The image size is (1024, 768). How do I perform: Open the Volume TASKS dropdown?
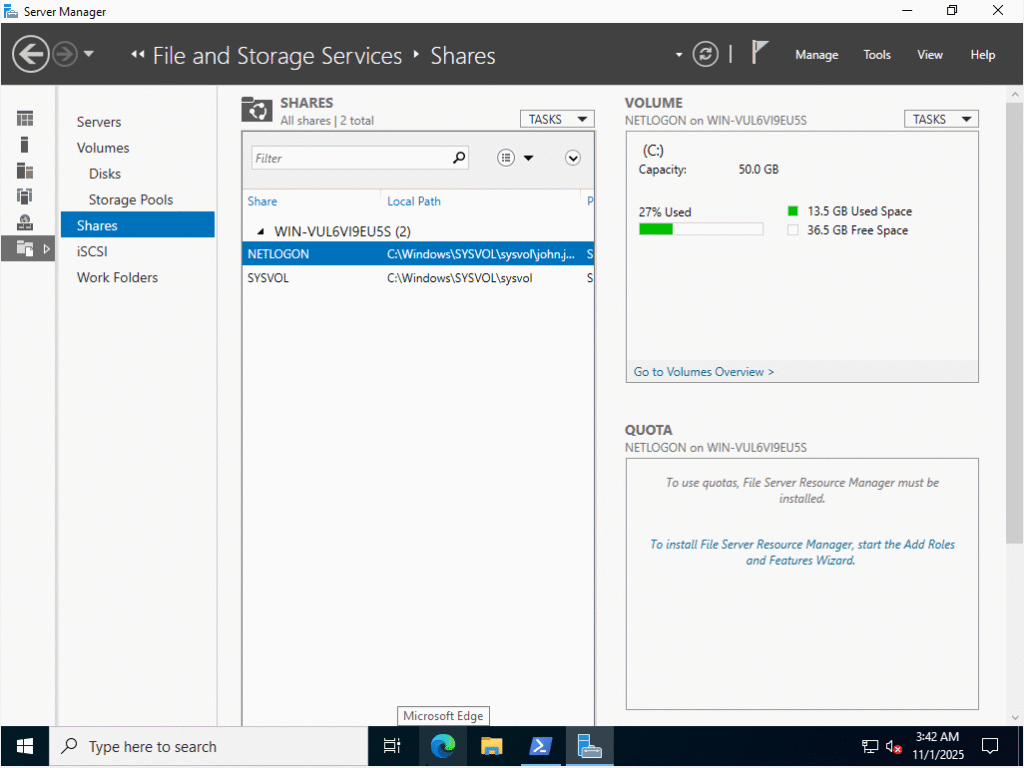coord(940,119)
